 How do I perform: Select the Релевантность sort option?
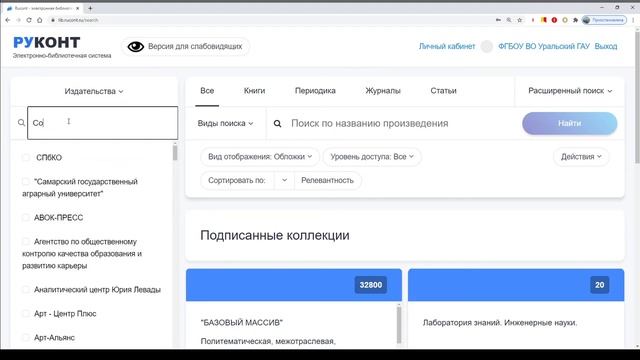(x=327, y=180)
